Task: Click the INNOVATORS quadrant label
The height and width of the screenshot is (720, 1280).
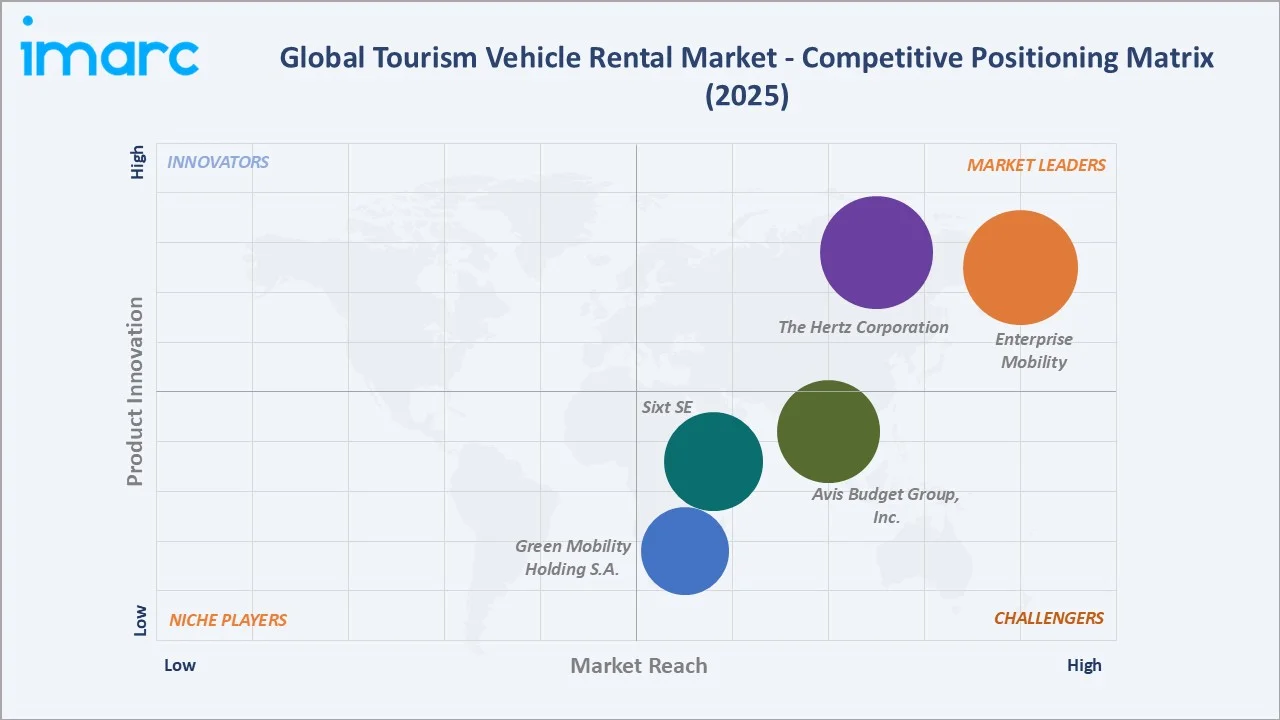Action: [x=218, y=162]
